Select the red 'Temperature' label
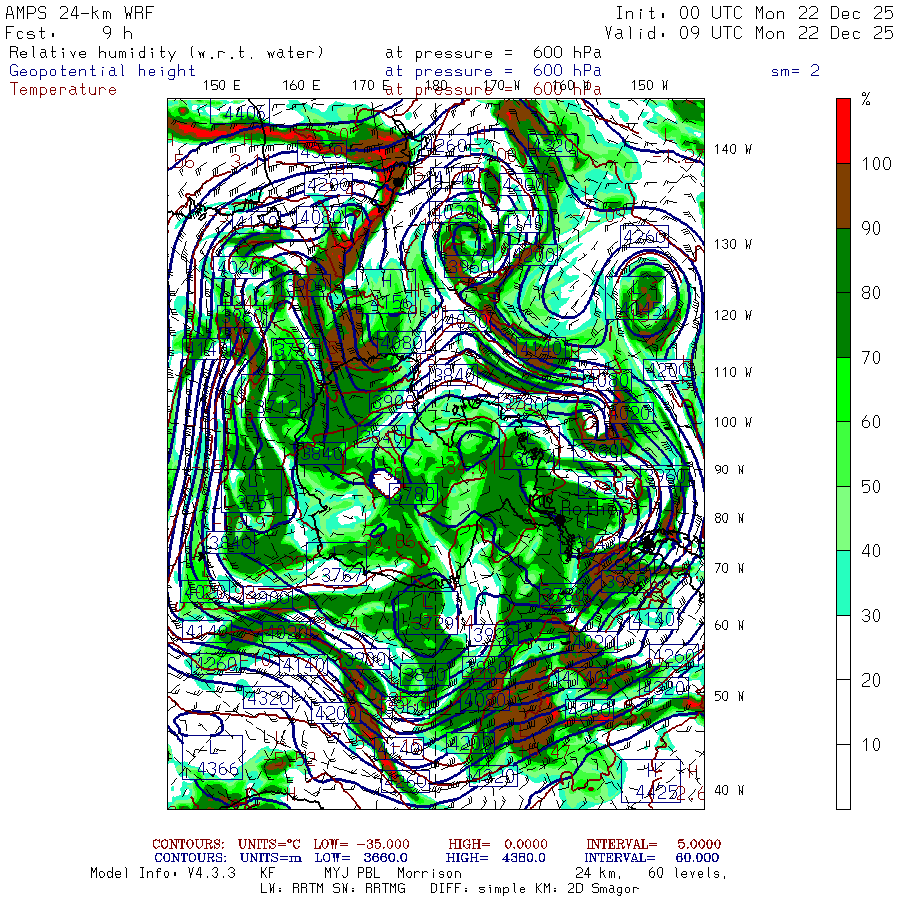Viewport: 900px width, 900px height. [63, 90]
